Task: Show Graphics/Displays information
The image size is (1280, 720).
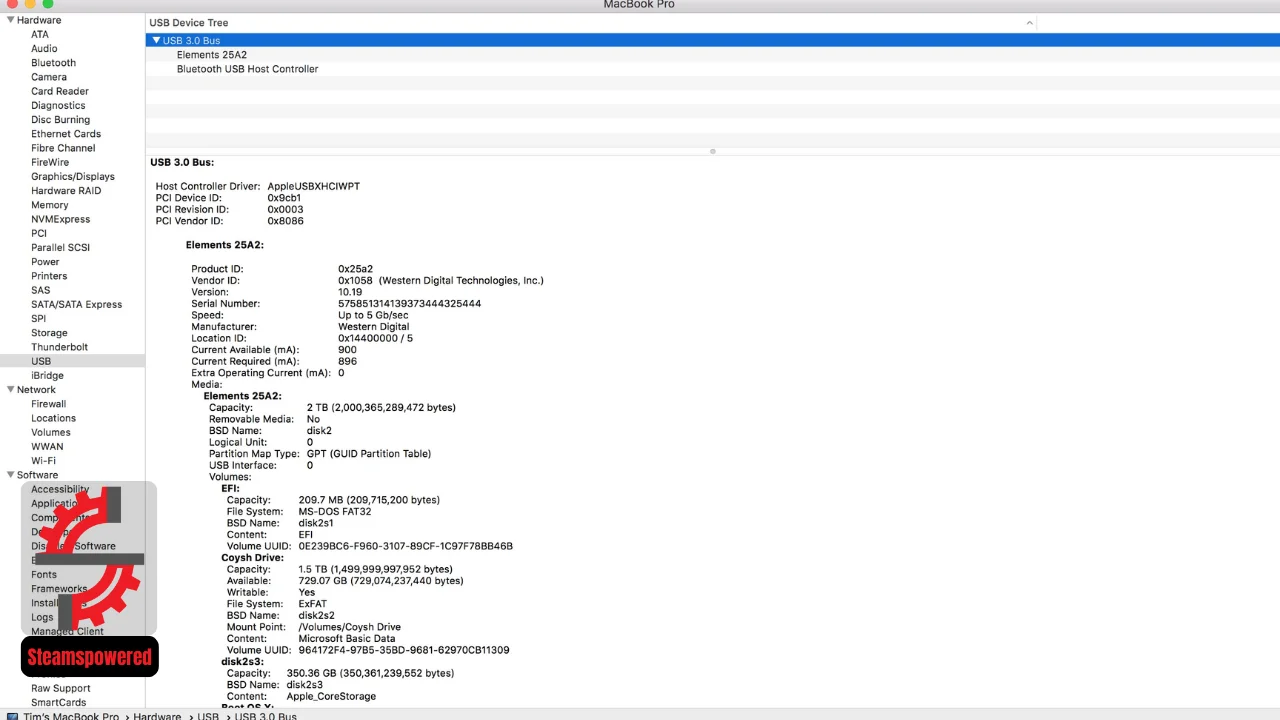Action: 73,177
